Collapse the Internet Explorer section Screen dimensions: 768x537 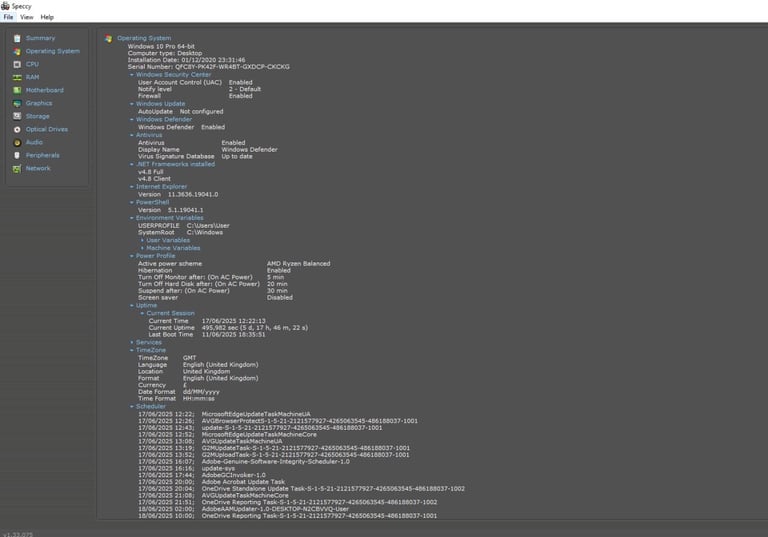[132, 187]
